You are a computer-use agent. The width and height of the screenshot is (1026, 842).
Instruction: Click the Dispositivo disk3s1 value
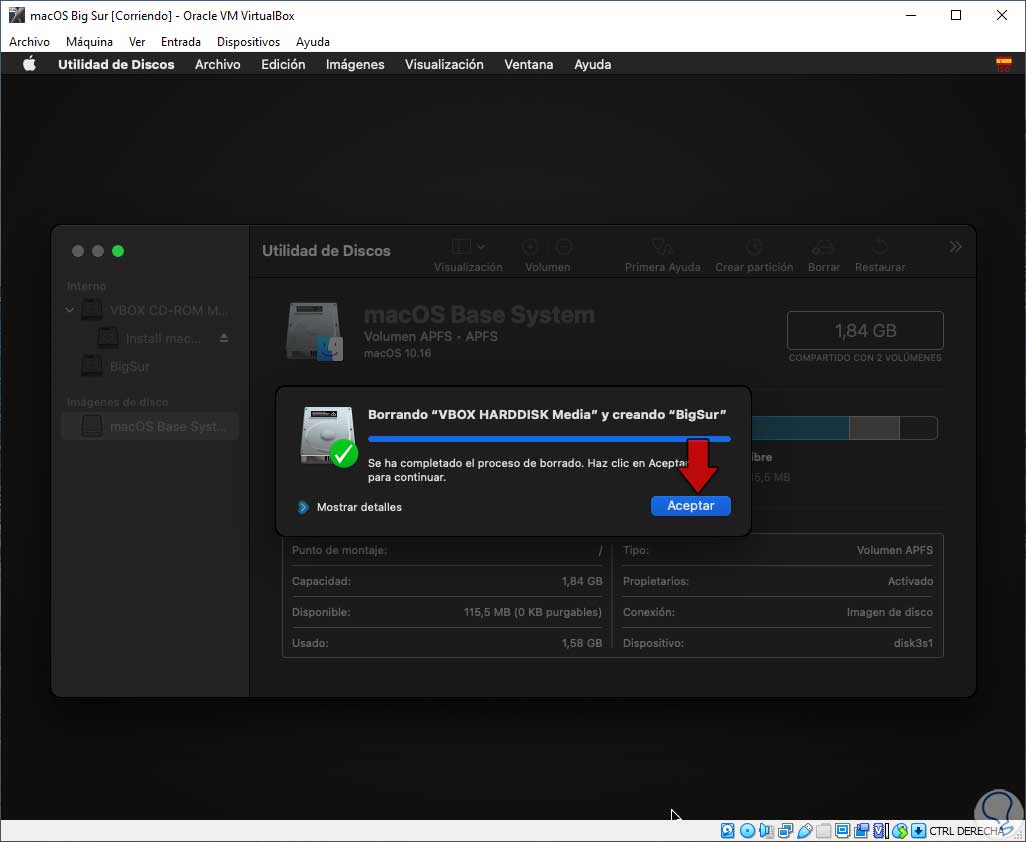(x=913, y=643)
